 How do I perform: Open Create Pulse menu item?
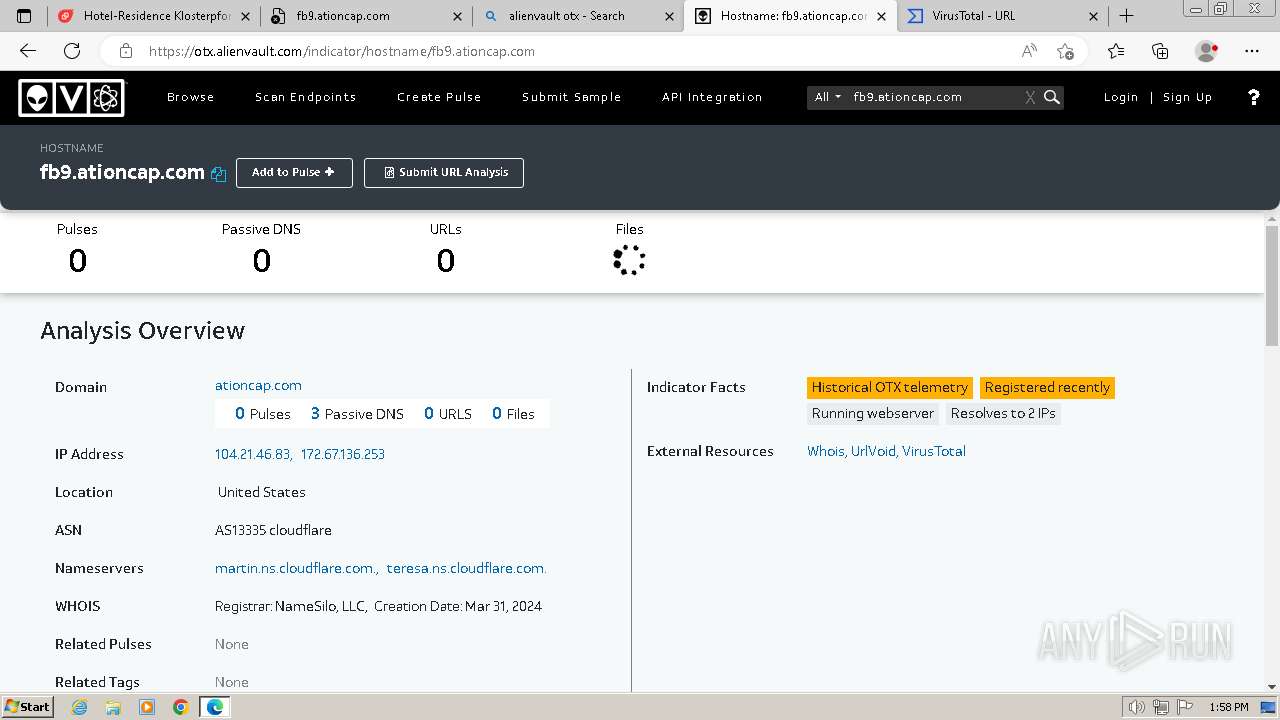point(439,97)
